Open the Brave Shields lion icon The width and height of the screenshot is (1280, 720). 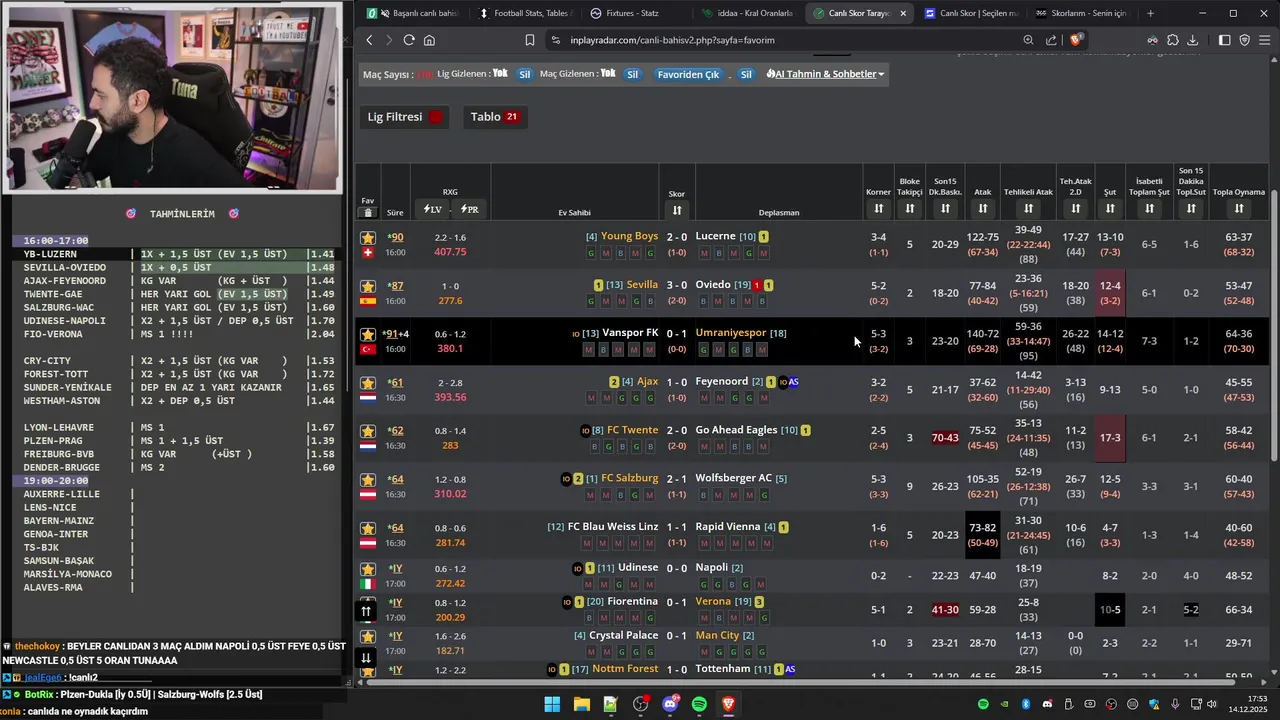tap(1076, 40)
